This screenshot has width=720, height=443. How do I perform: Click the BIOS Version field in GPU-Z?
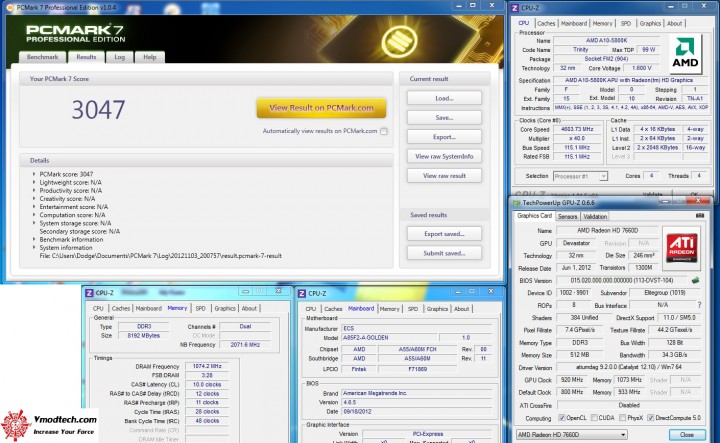[x=622, y=280]
